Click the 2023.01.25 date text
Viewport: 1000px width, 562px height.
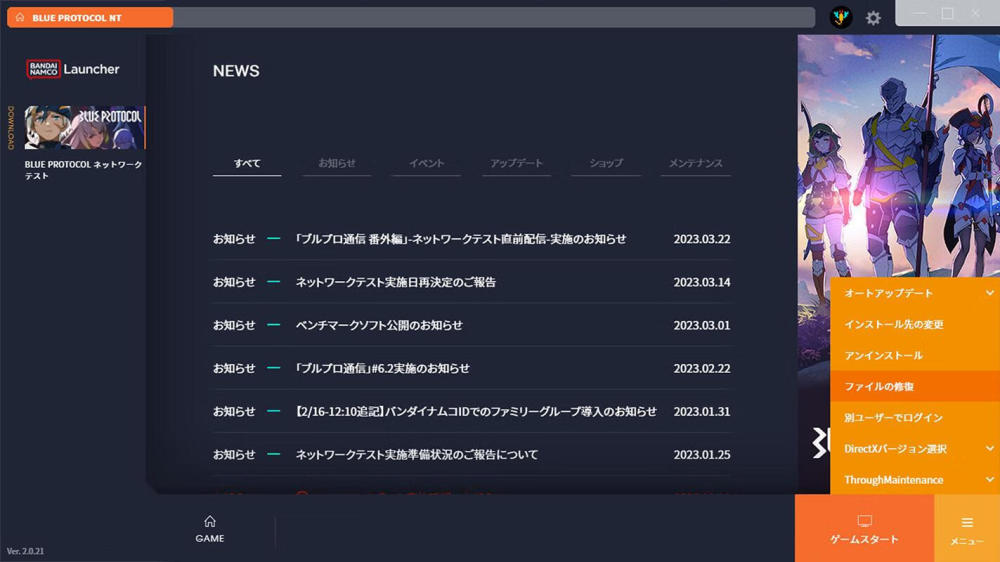point(702,455)
